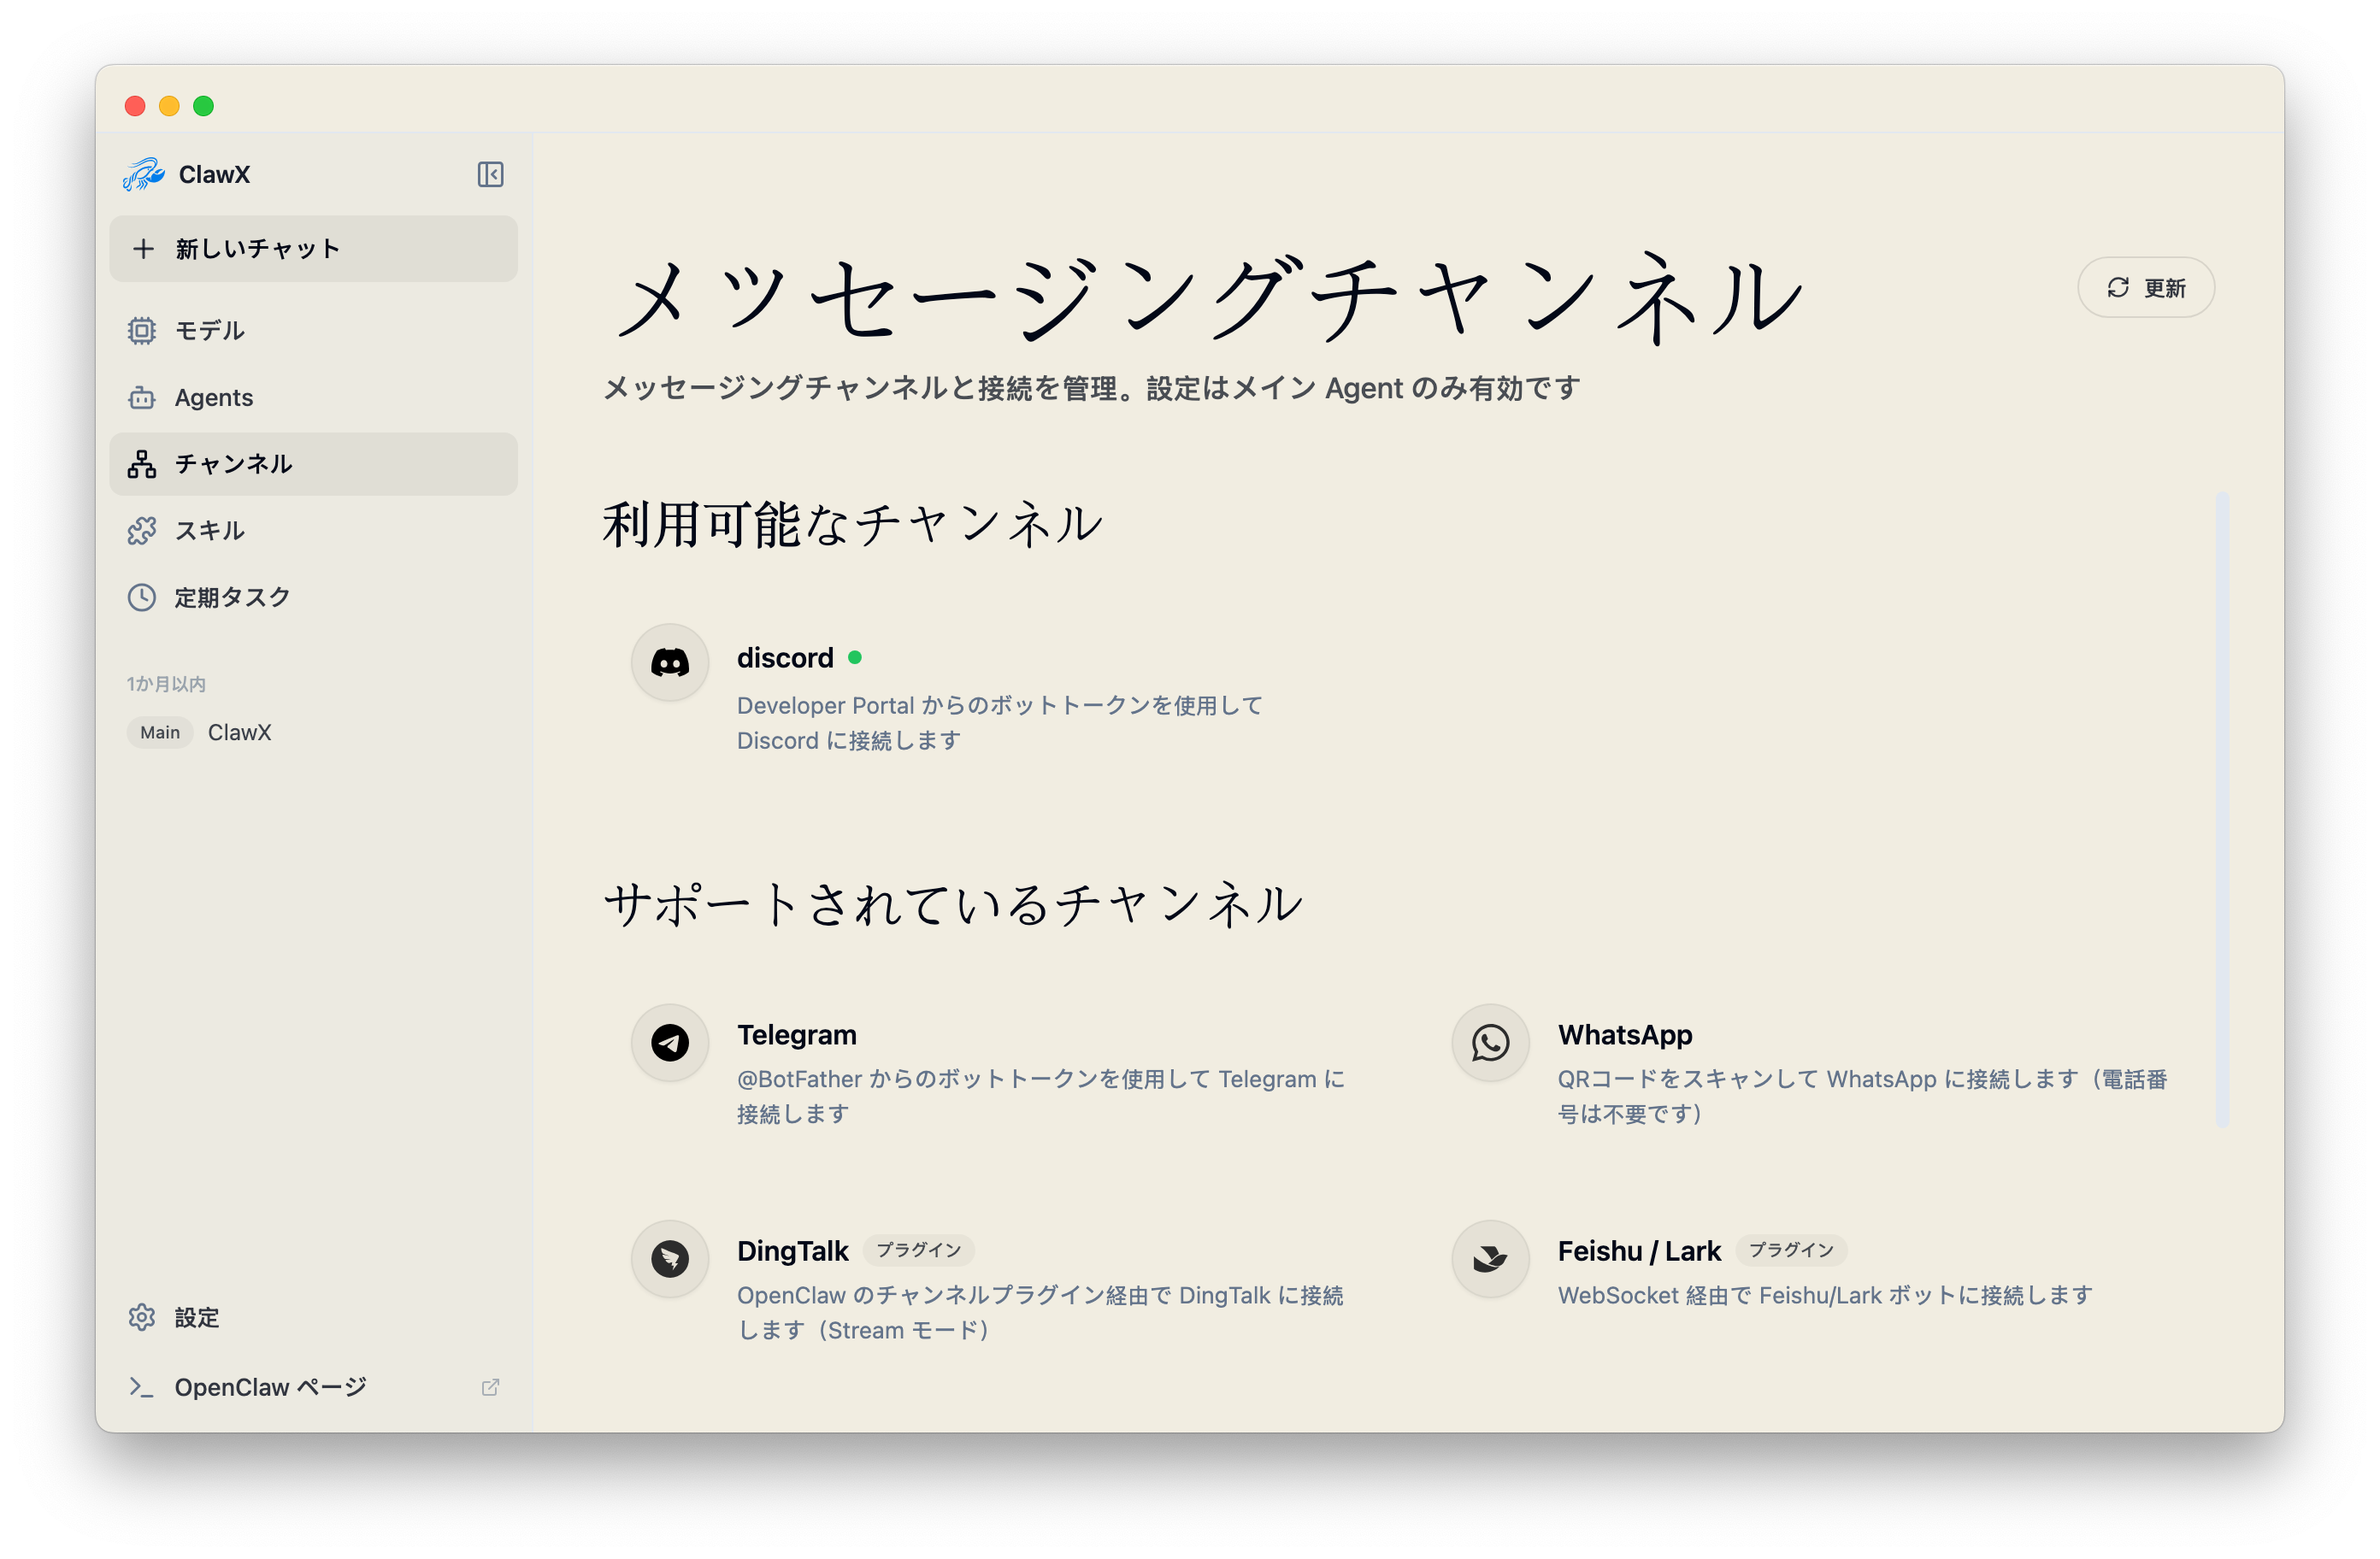
Task: Click the Discord channel icon
Action: click(x=670, y=662)
